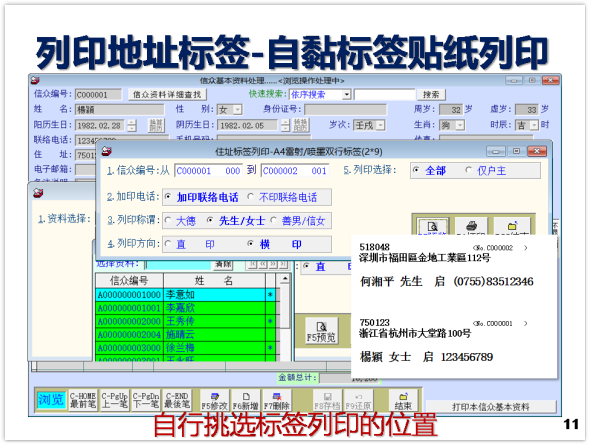The height and width of the screenshot is (445, 590).
Task: Click the 姓名 column header in list
Action: [214, 281]
